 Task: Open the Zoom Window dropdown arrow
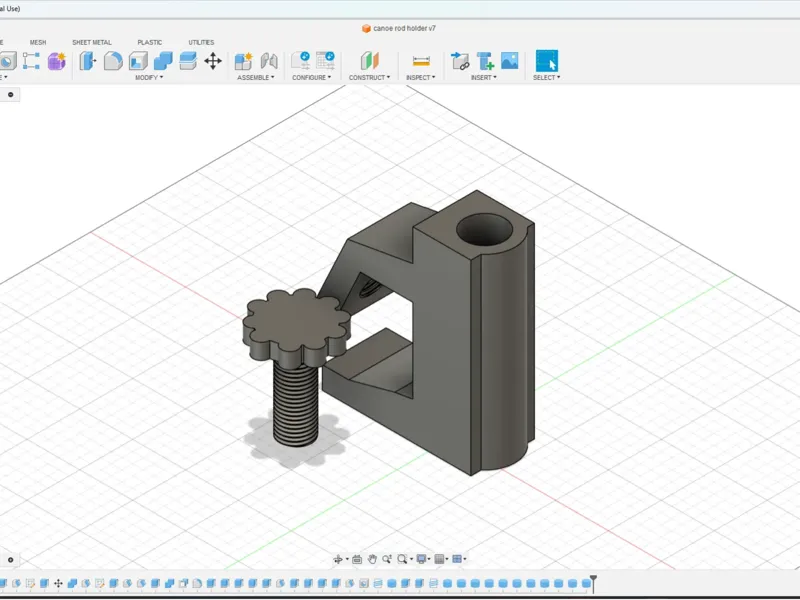click(x=411, y=560)
